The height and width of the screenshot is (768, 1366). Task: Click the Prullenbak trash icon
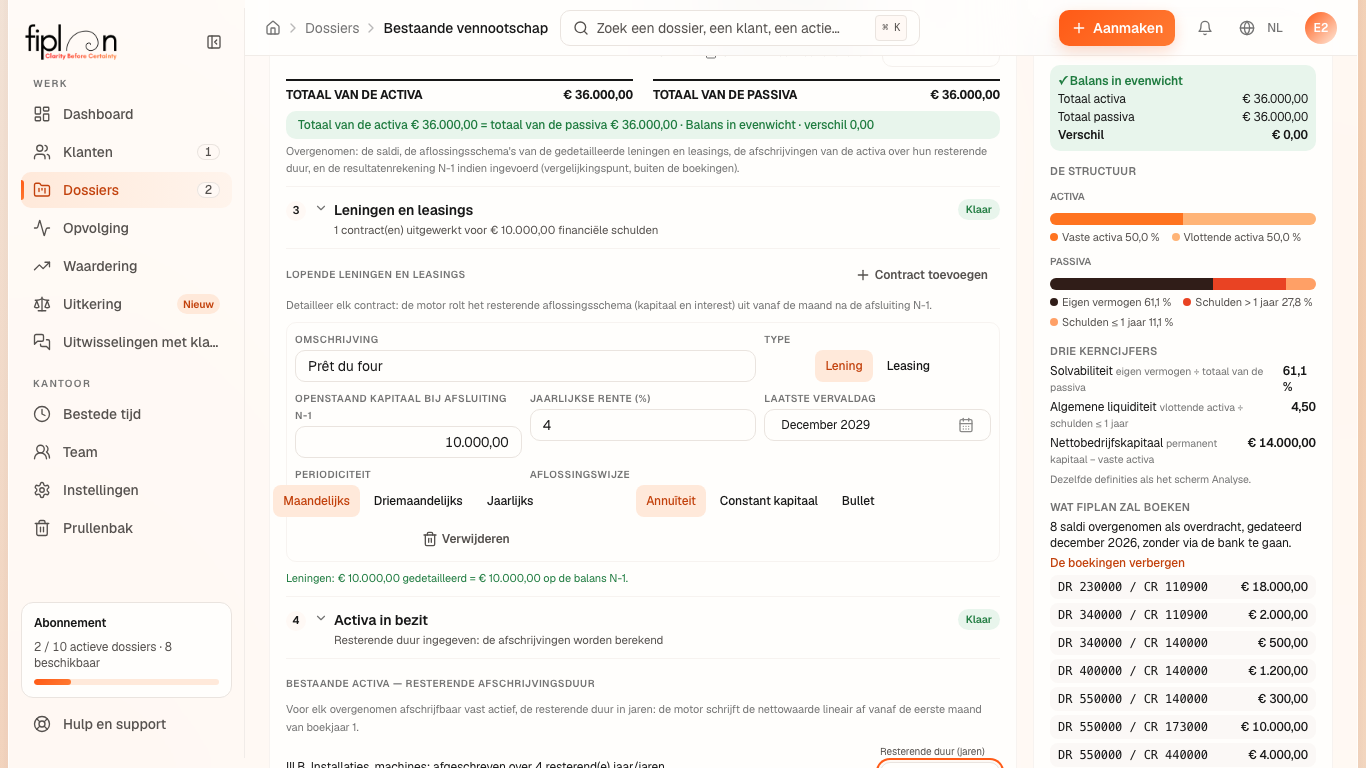coord(42,528)
